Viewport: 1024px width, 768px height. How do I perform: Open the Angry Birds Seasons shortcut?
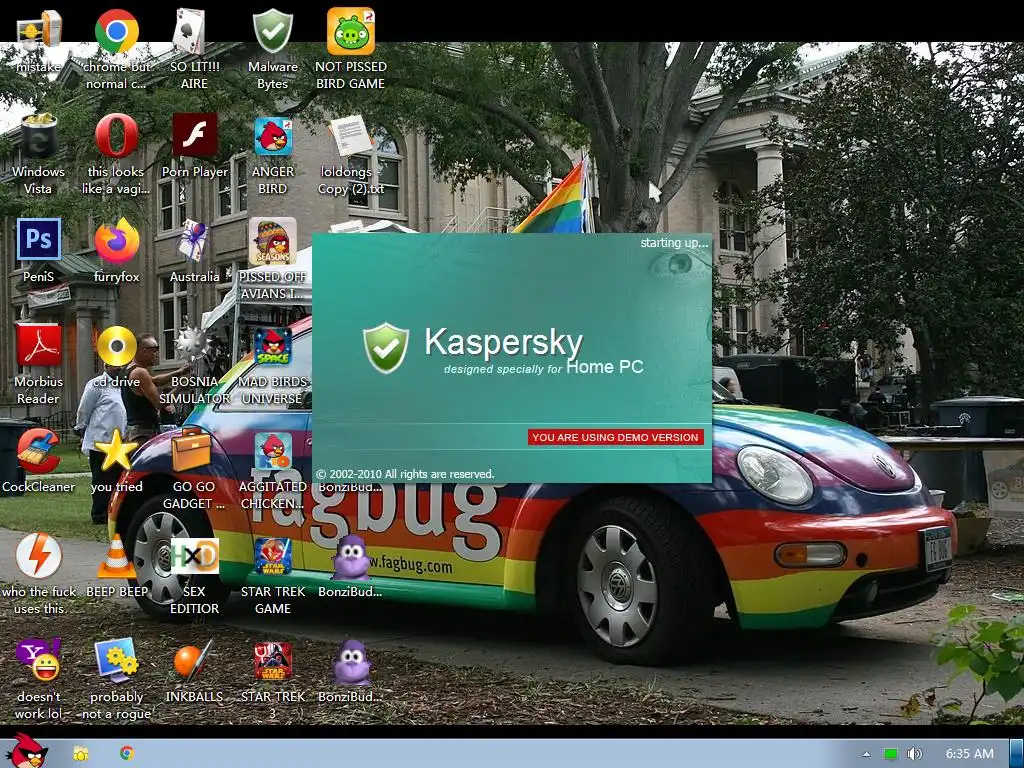pyautogui.click(x=272, y=241)
